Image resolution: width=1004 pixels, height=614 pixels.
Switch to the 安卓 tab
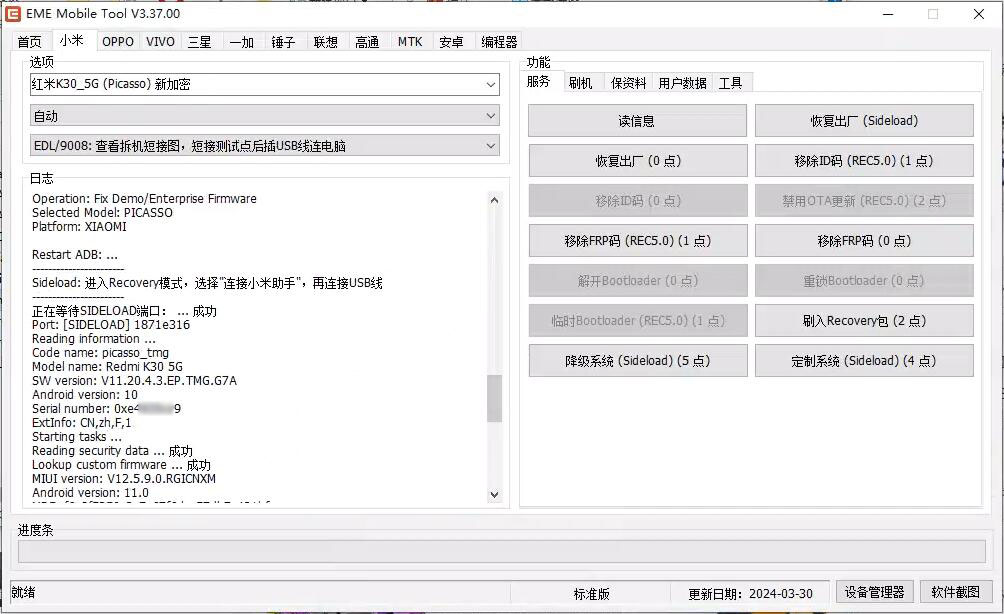(x=451, y=42)
